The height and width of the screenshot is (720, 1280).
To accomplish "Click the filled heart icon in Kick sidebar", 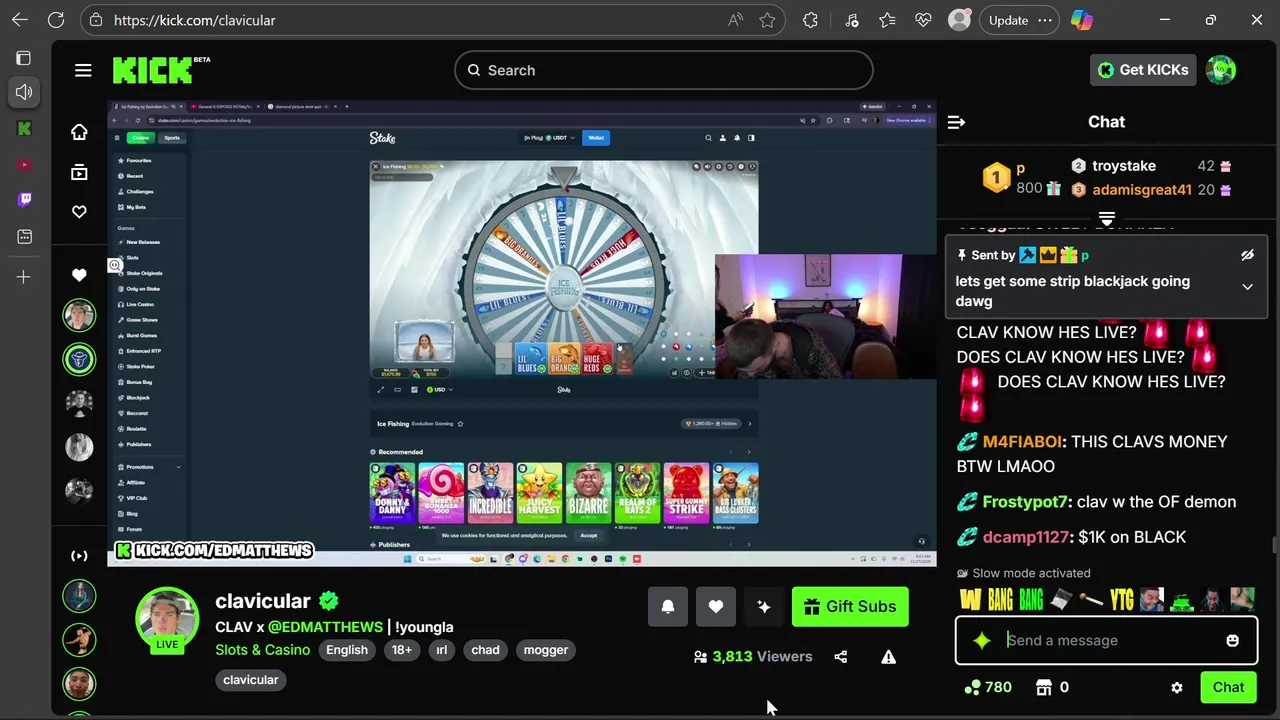I will pos(79,275).
